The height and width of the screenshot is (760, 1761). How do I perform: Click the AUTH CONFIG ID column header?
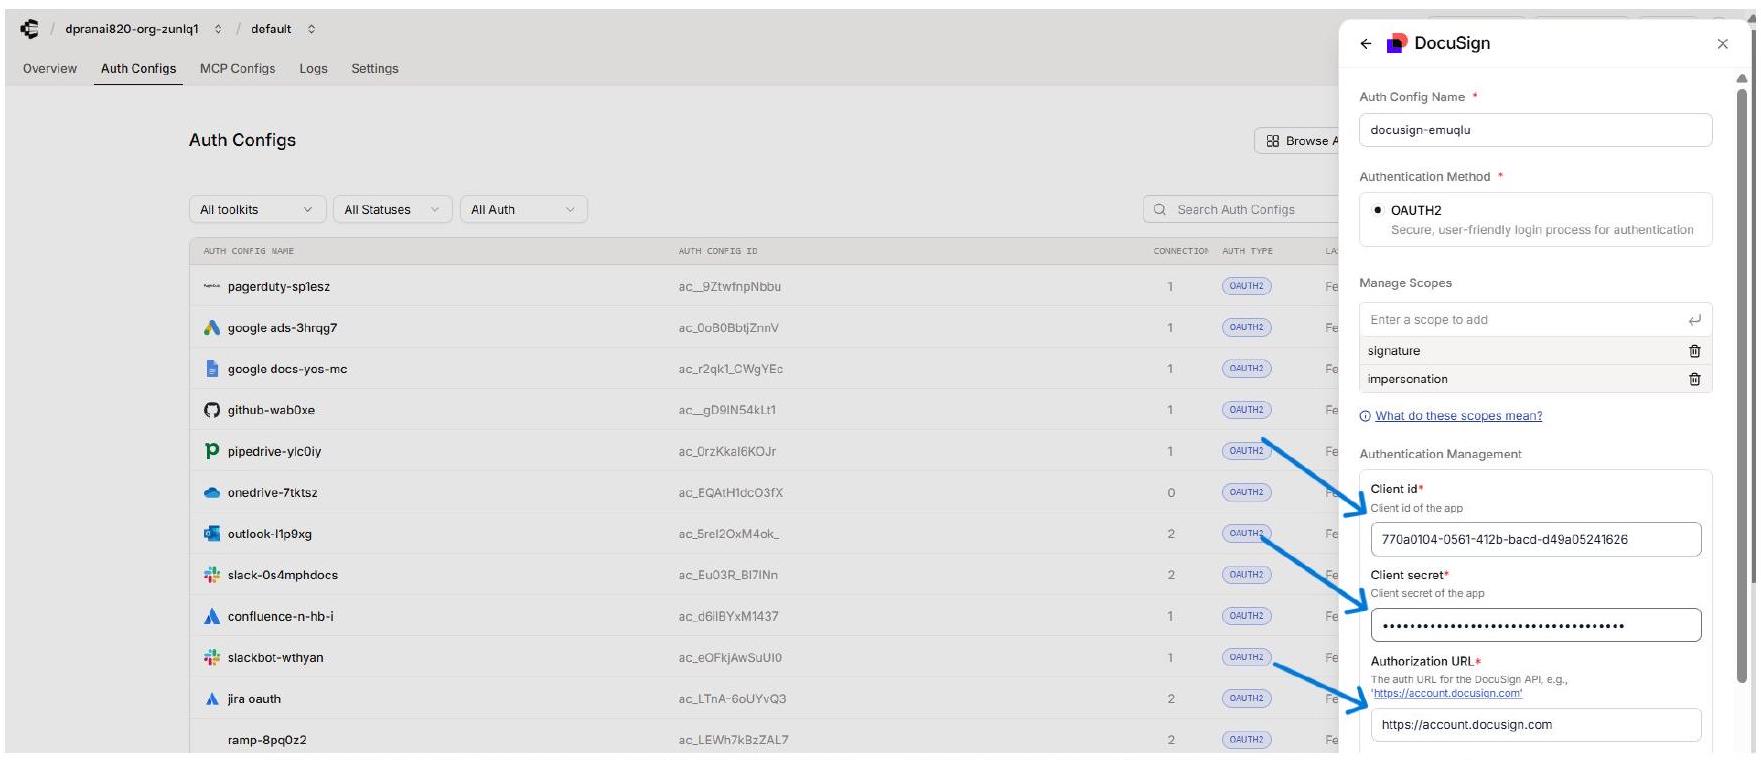[718, 251]
